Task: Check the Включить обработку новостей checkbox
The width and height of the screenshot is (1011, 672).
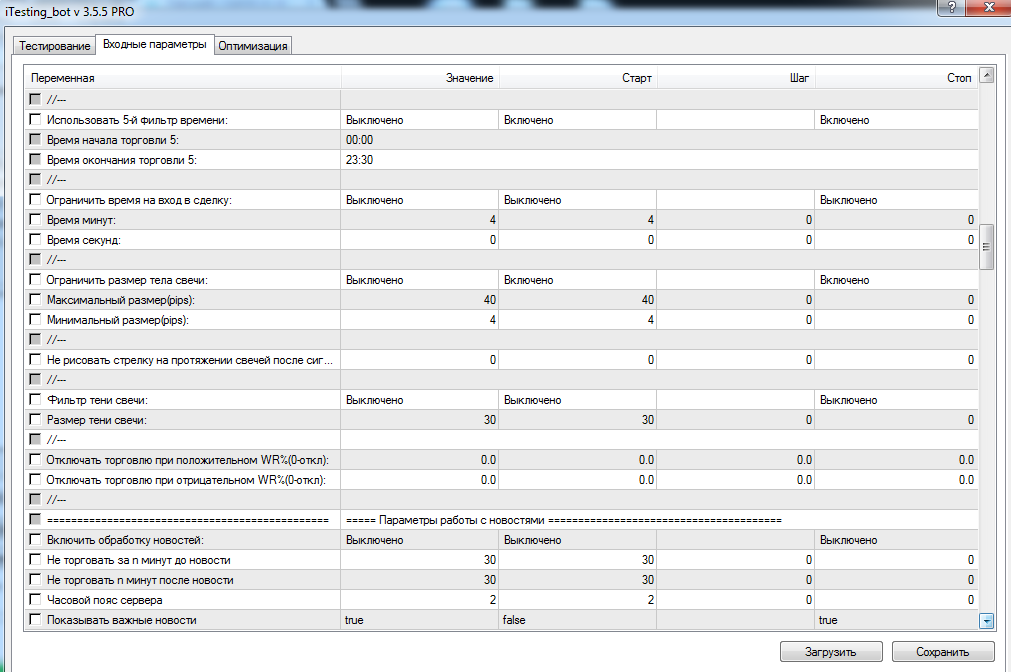Action: click(x=36, y=540)
